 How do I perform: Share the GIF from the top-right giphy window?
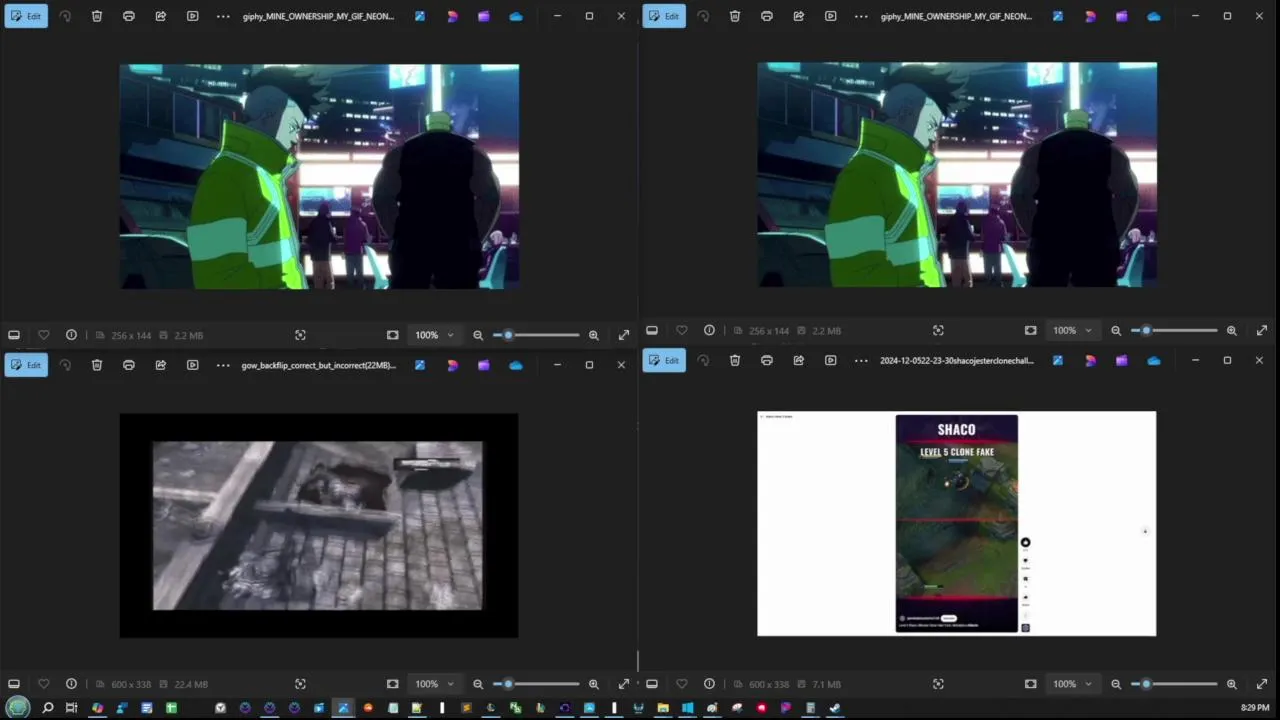(x=799, y=16)
